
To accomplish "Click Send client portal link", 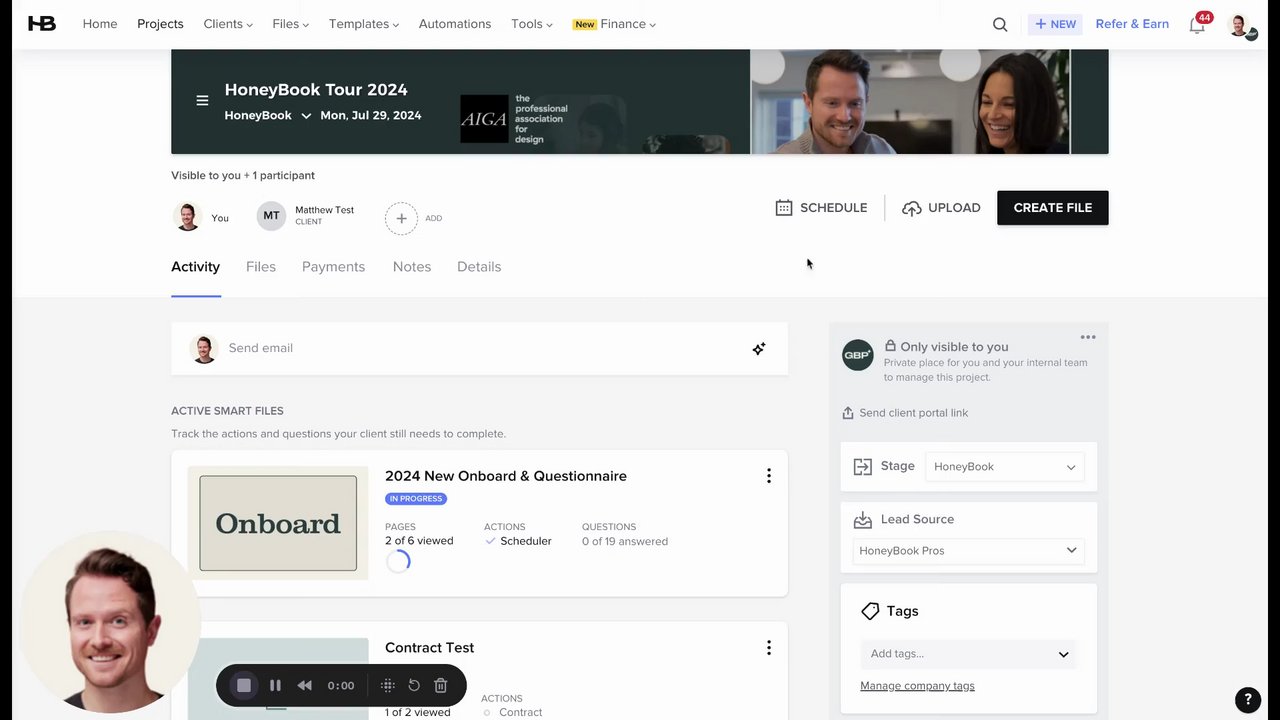I will [x=905, y=413].
